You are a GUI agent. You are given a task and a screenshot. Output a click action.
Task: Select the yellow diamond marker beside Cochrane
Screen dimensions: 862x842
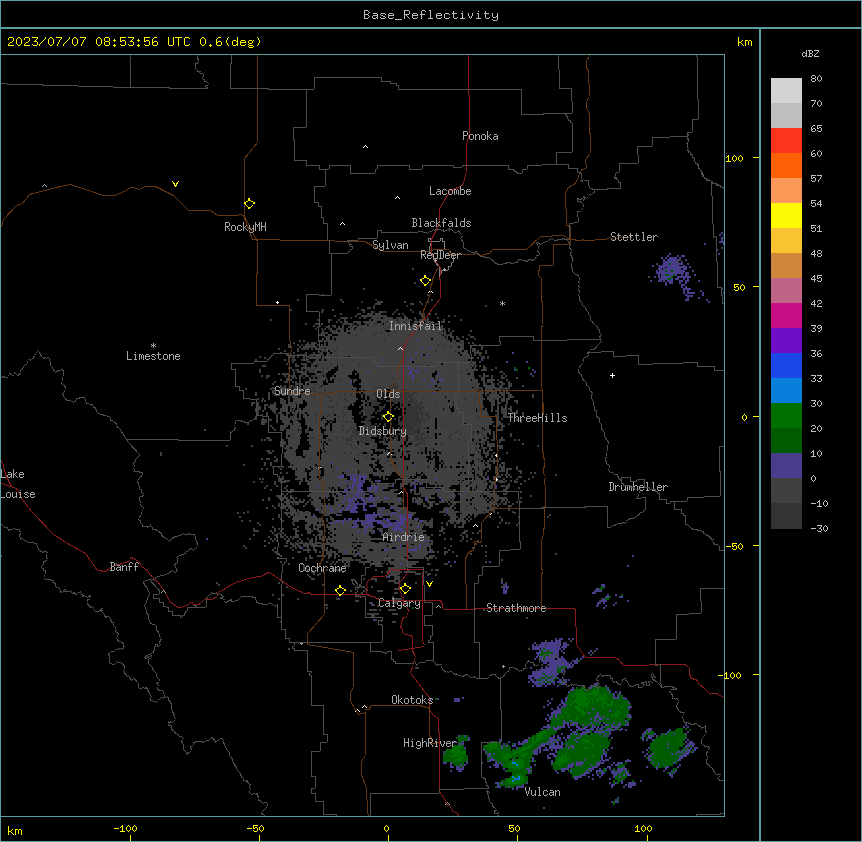[340, 590]
